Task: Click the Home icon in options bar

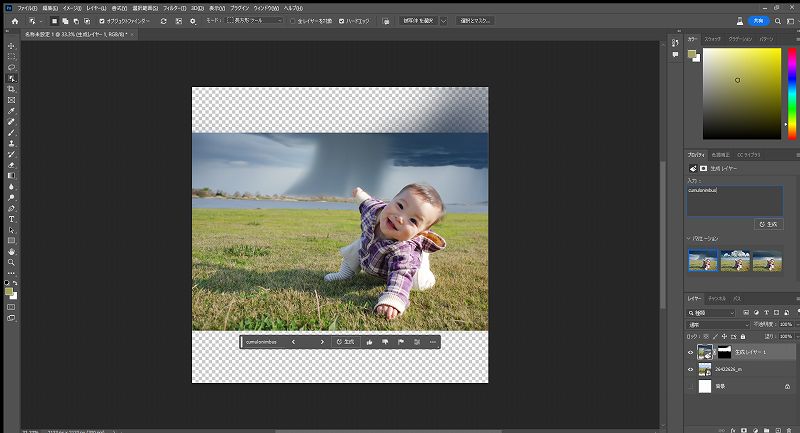Action: 15,21
